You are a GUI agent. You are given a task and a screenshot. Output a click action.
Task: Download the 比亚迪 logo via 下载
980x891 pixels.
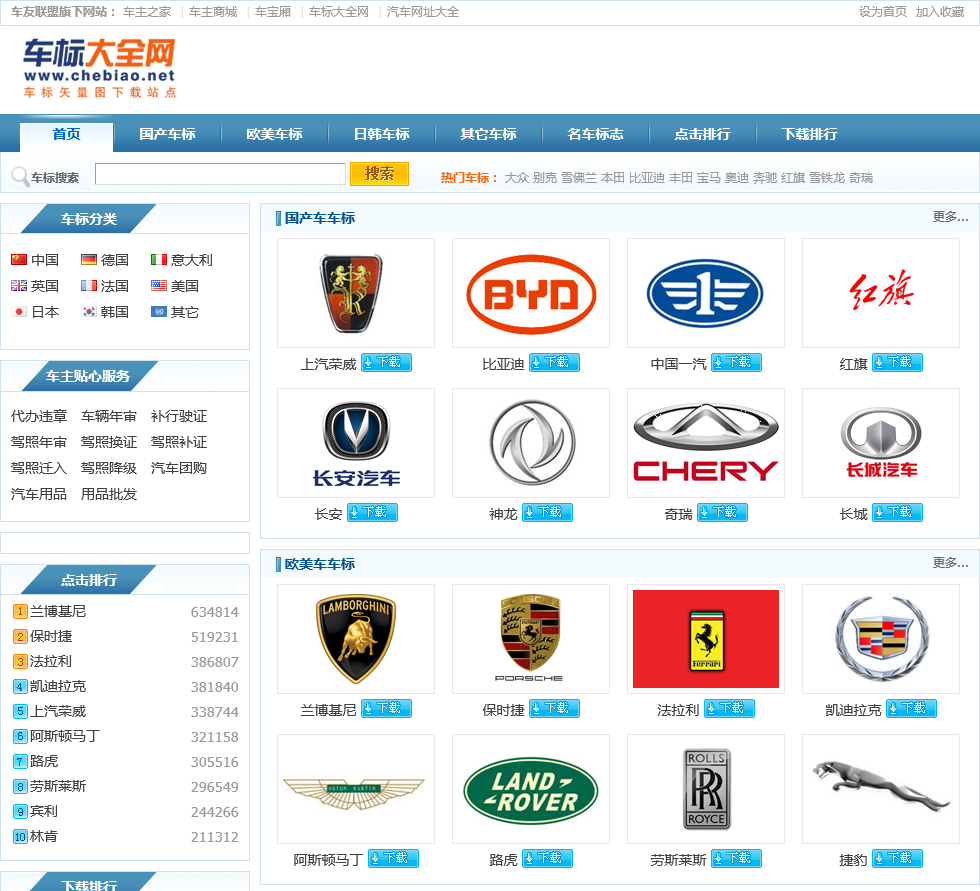[x=554, y=362]
